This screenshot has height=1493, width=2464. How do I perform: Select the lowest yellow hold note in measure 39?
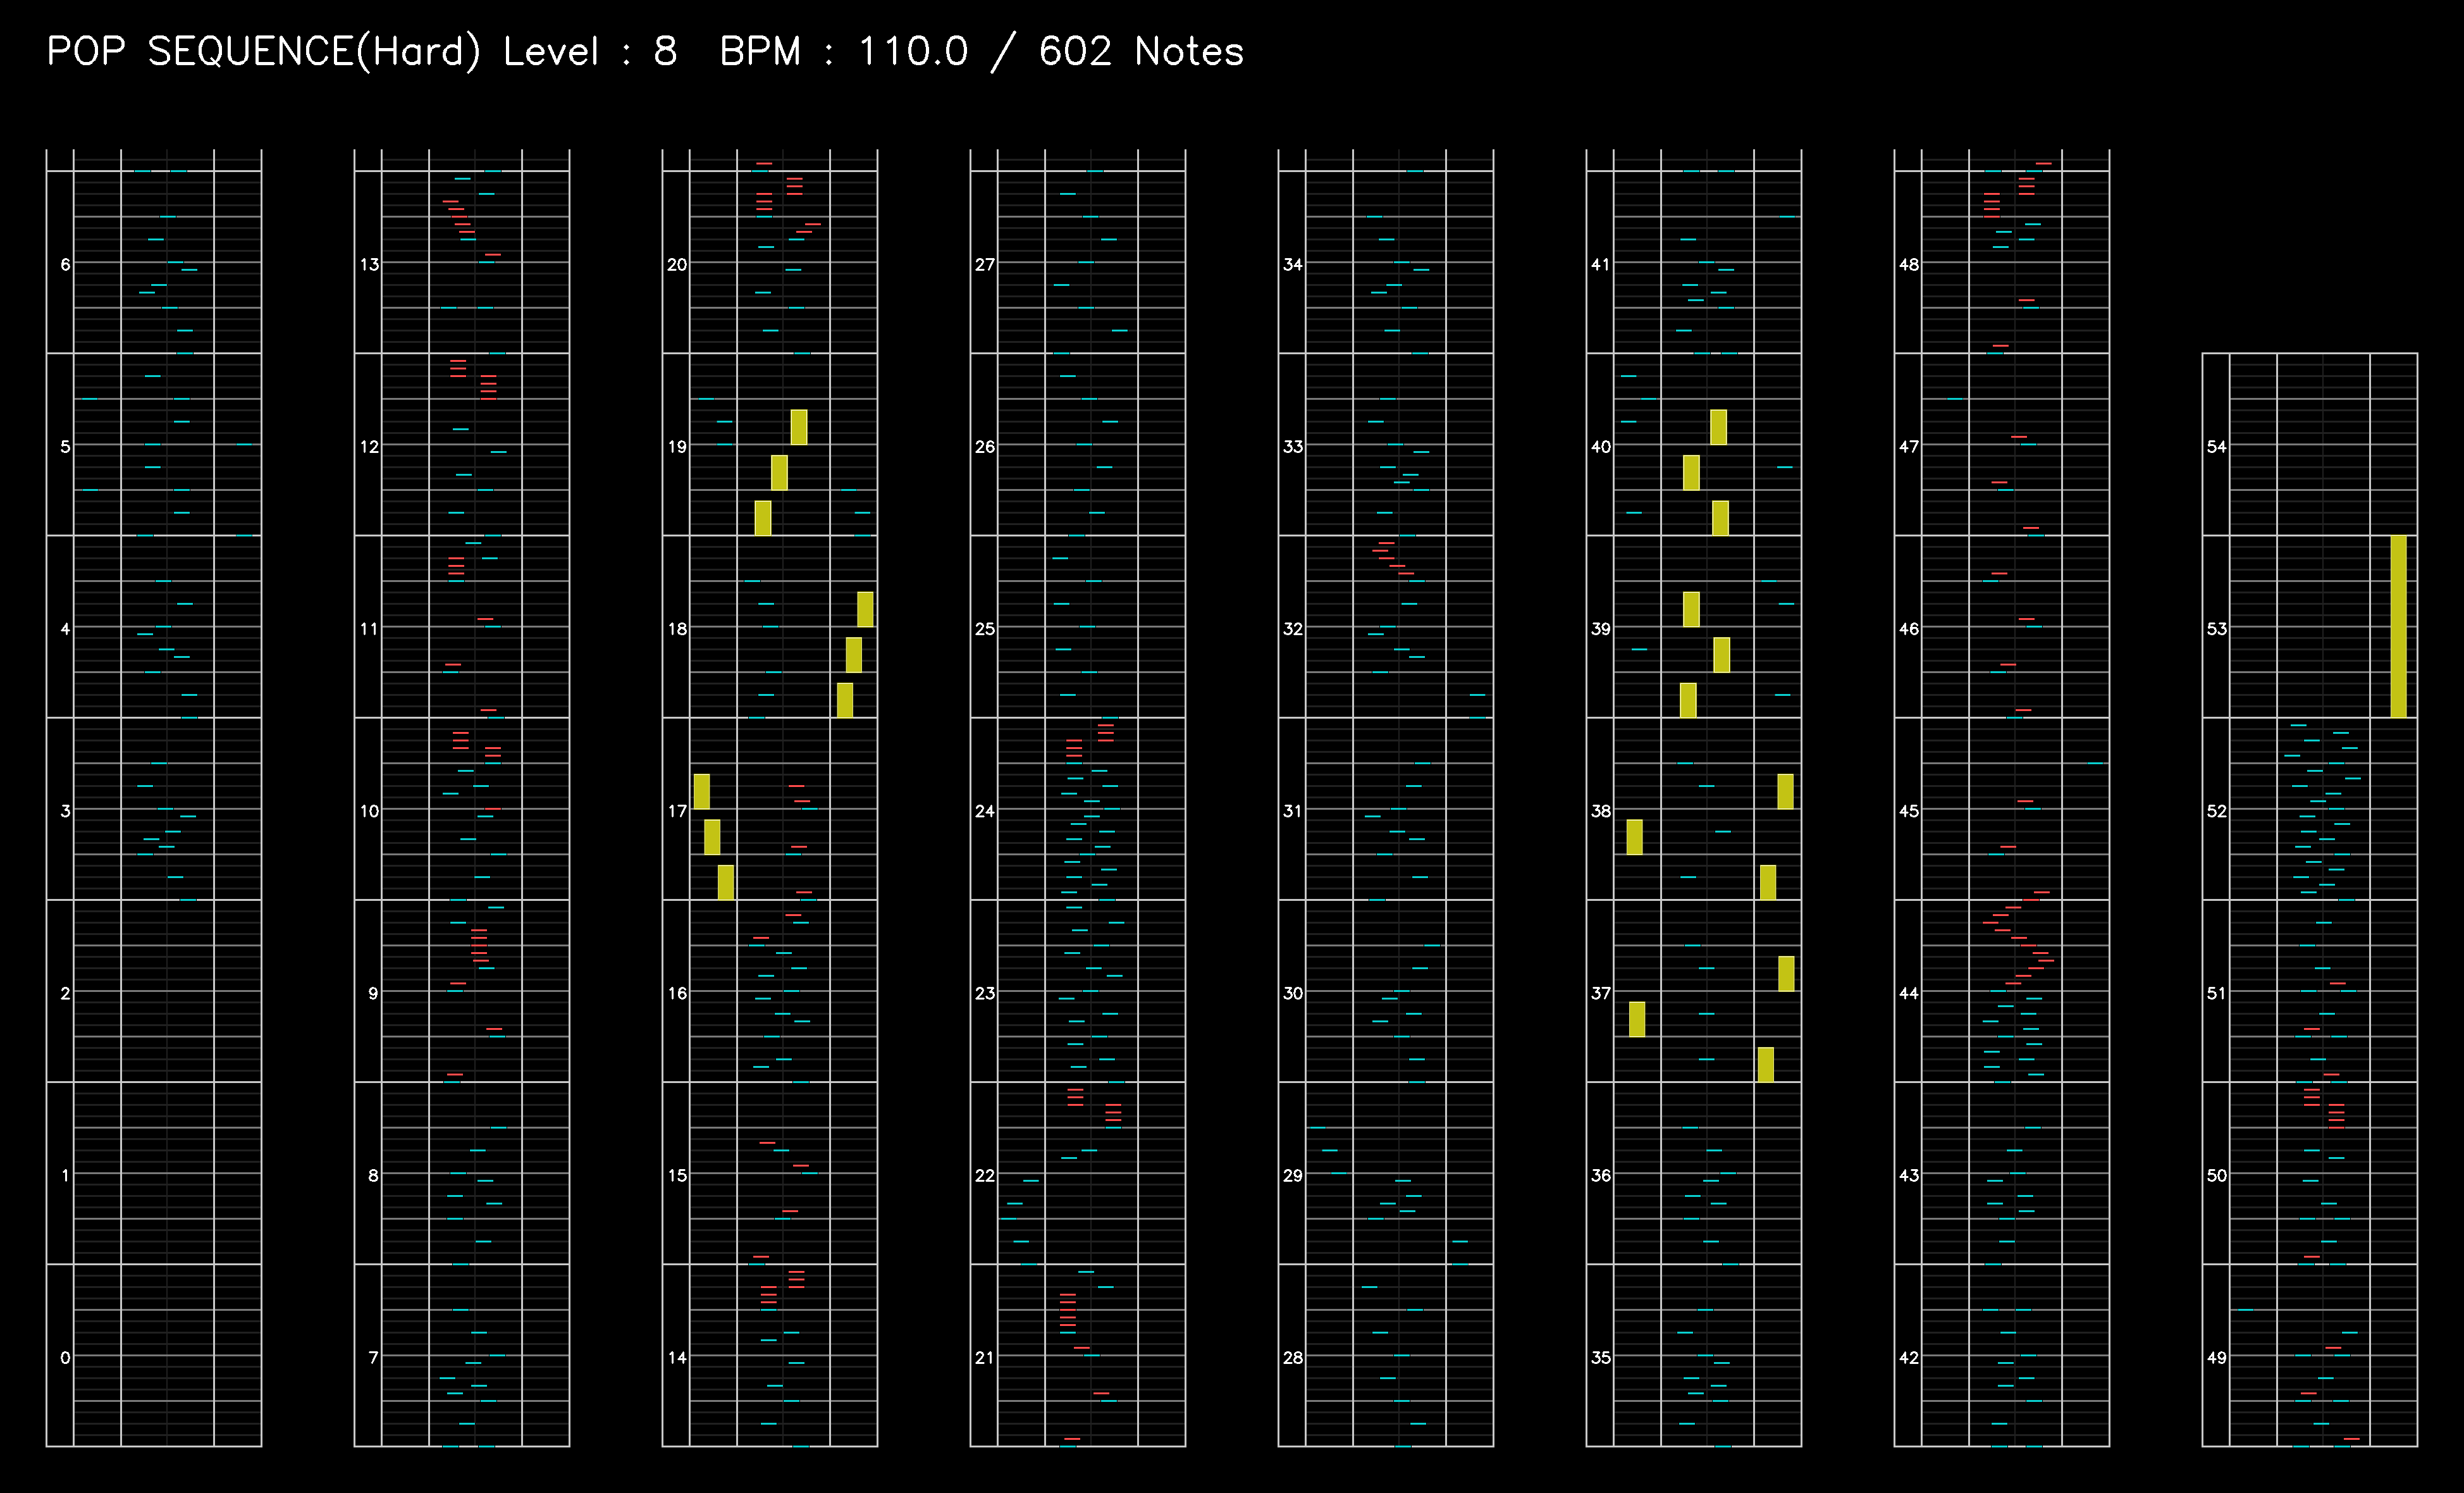point(1688,700)
